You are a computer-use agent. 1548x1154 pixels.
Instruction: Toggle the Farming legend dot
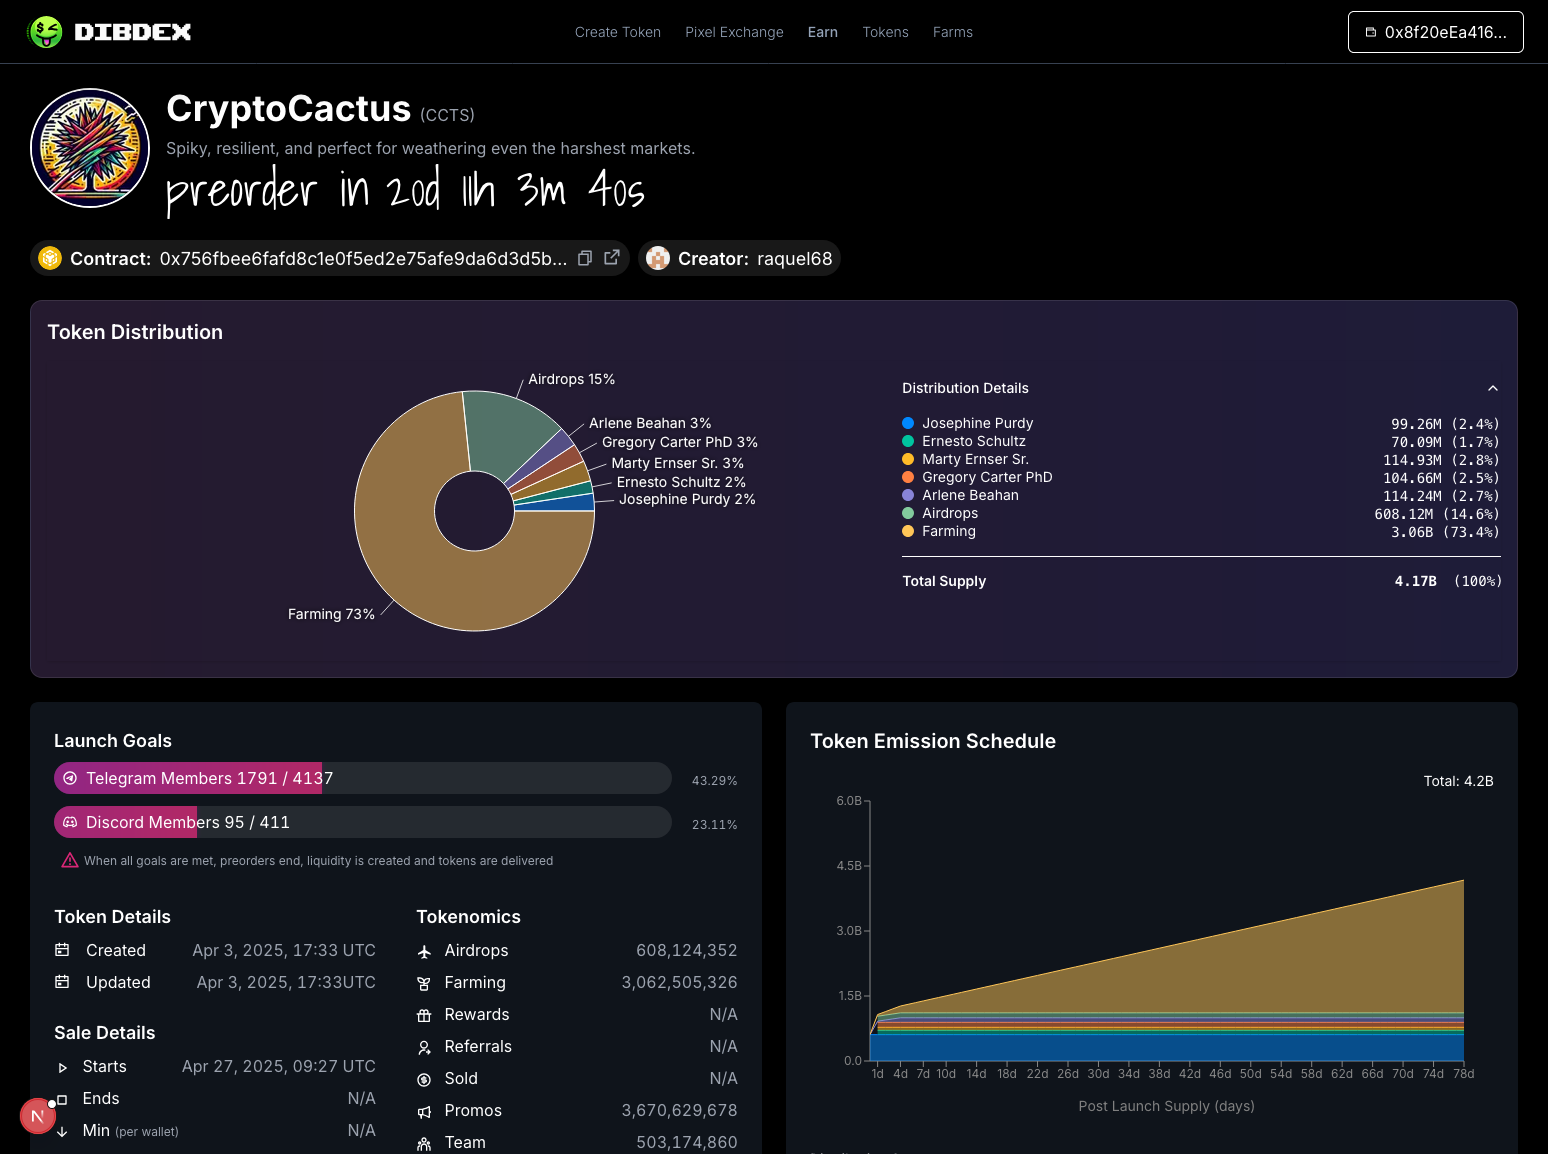coord(908,531)
